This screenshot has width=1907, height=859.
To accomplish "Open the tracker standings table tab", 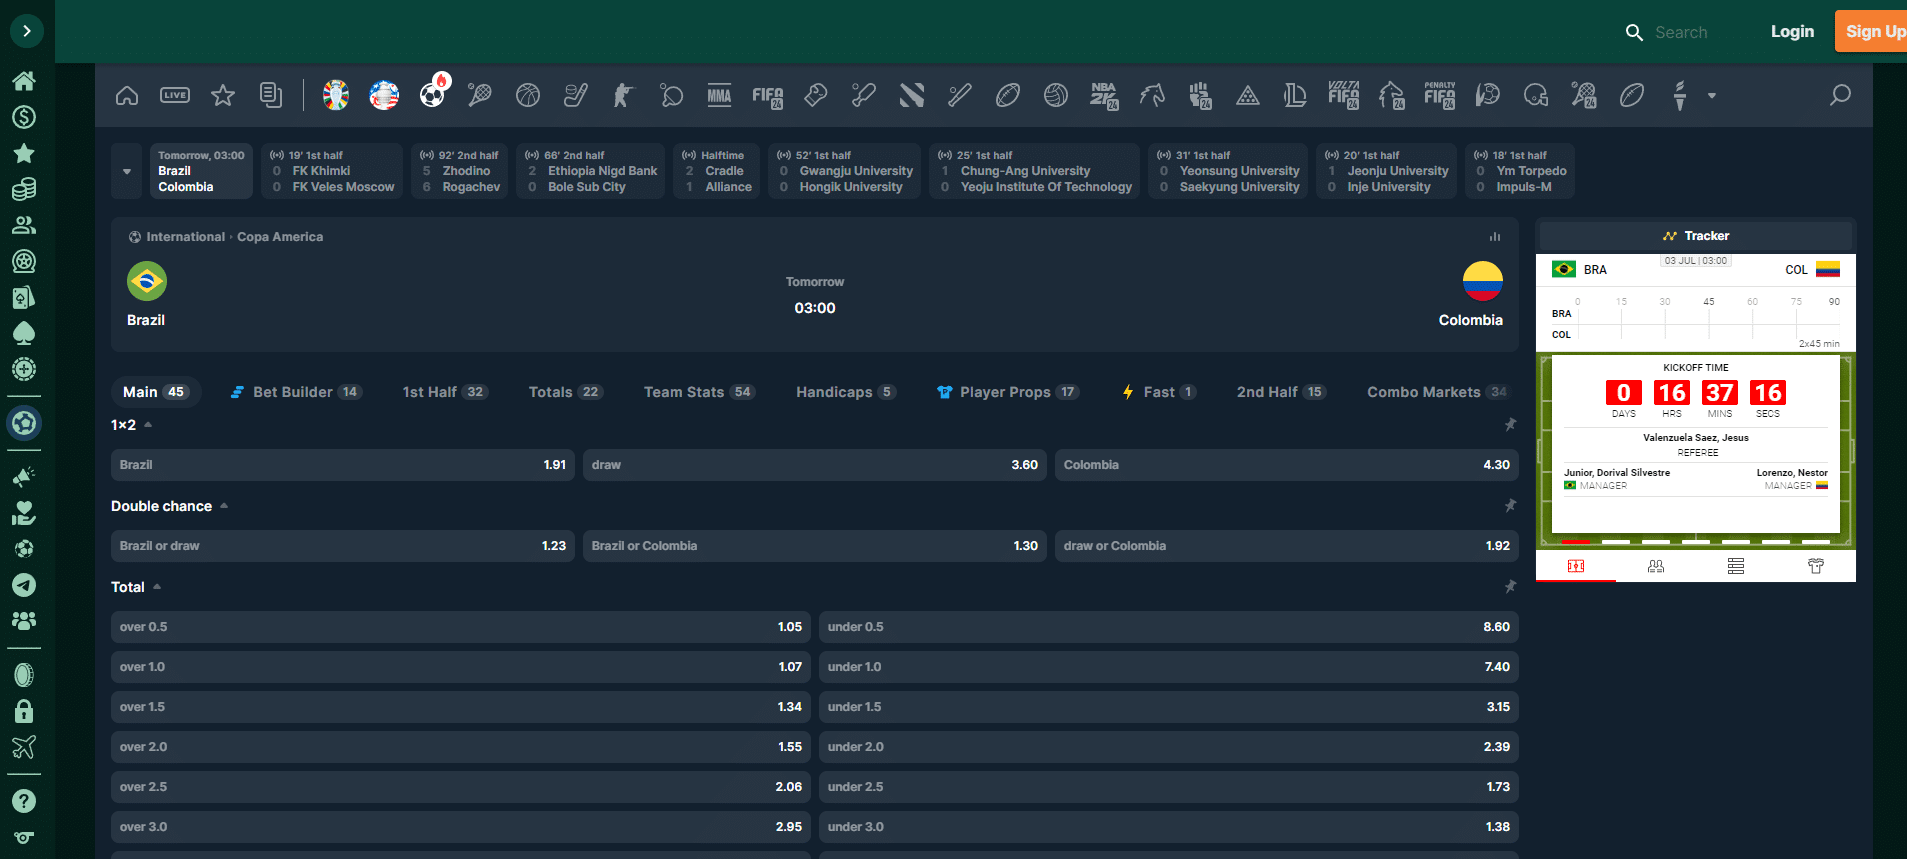I will [x=1736, y=566].
